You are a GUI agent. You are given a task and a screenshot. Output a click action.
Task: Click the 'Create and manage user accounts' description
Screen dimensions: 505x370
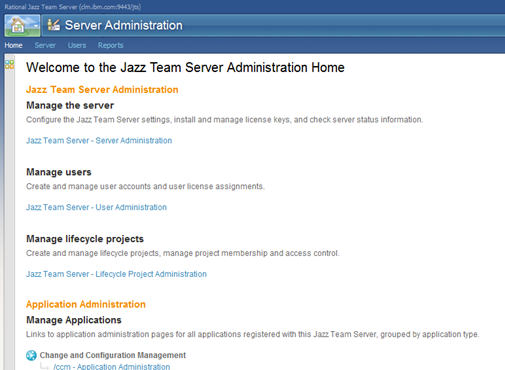145,186
